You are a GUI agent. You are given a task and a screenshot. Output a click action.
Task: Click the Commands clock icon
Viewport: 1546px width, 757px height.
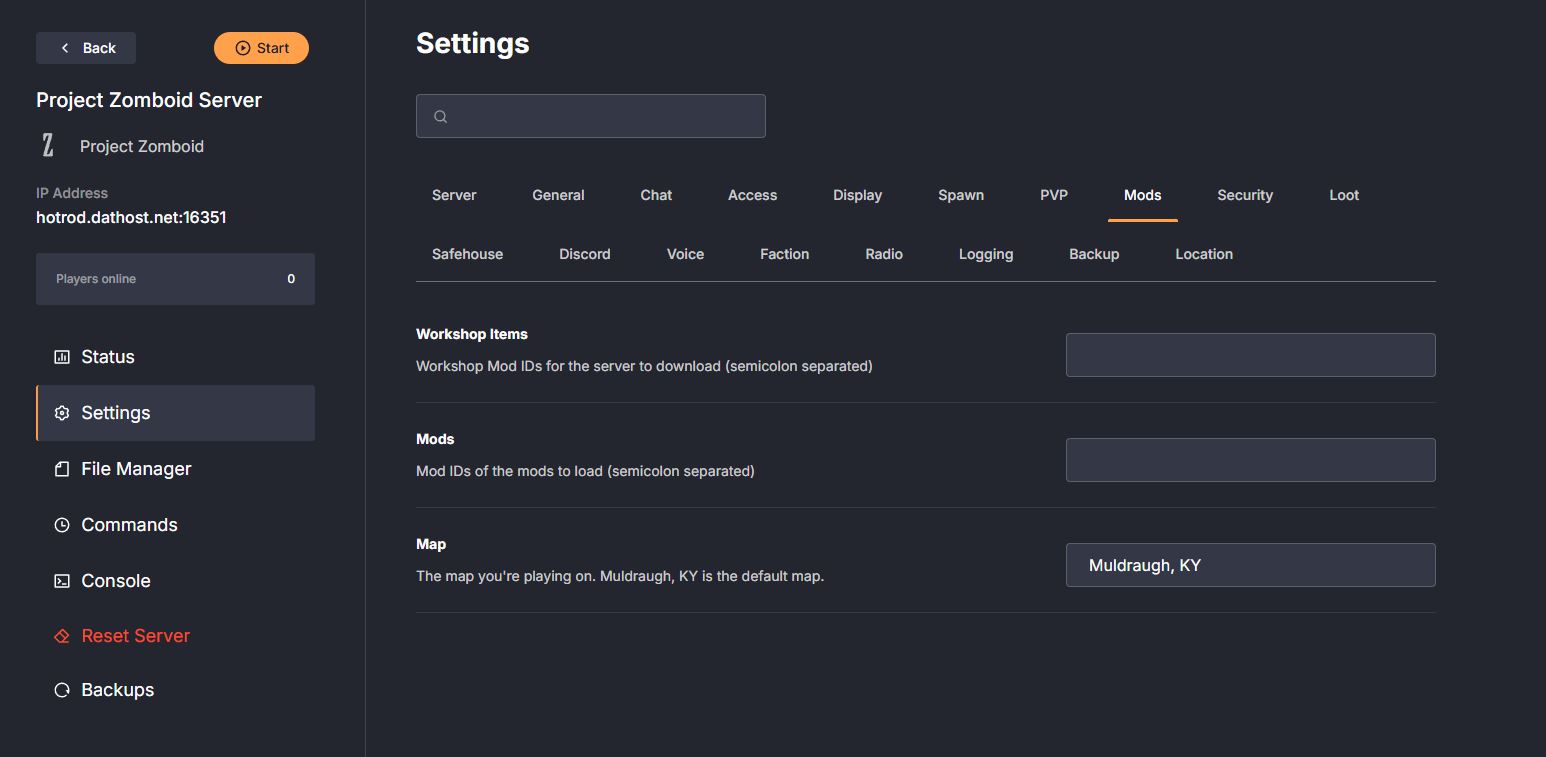click(62, 525)
